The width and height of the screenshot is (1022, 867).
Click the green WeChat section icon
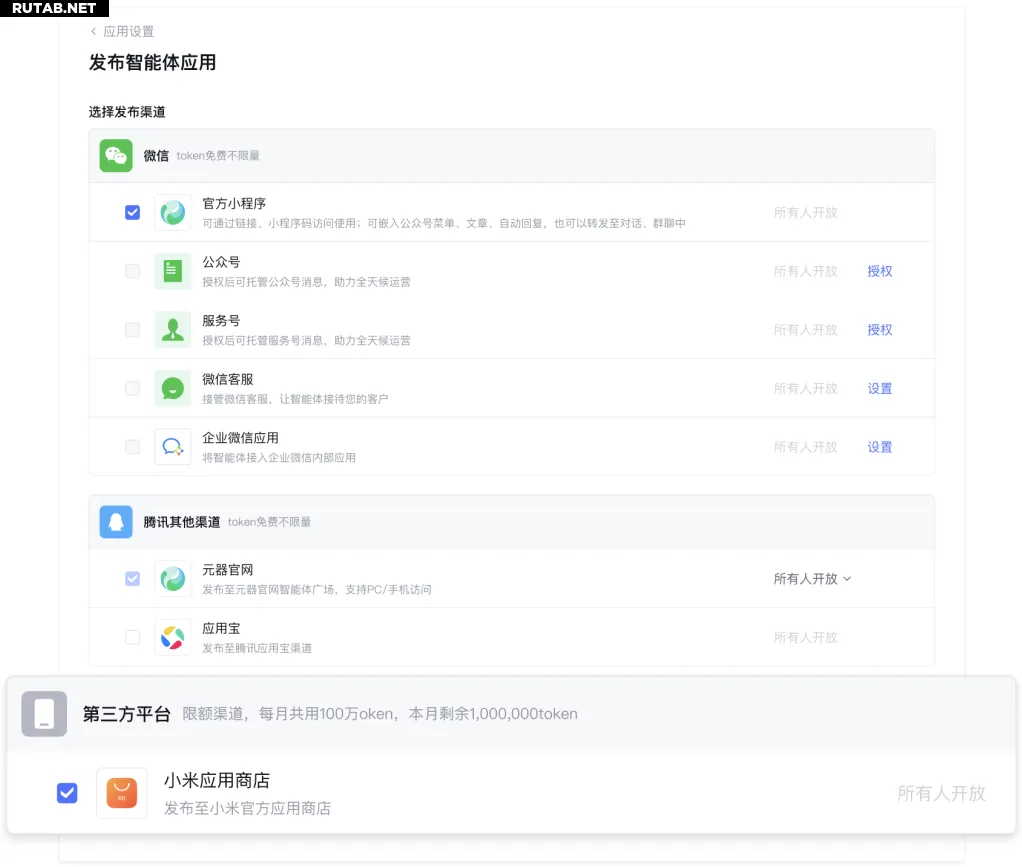[116, 156]
